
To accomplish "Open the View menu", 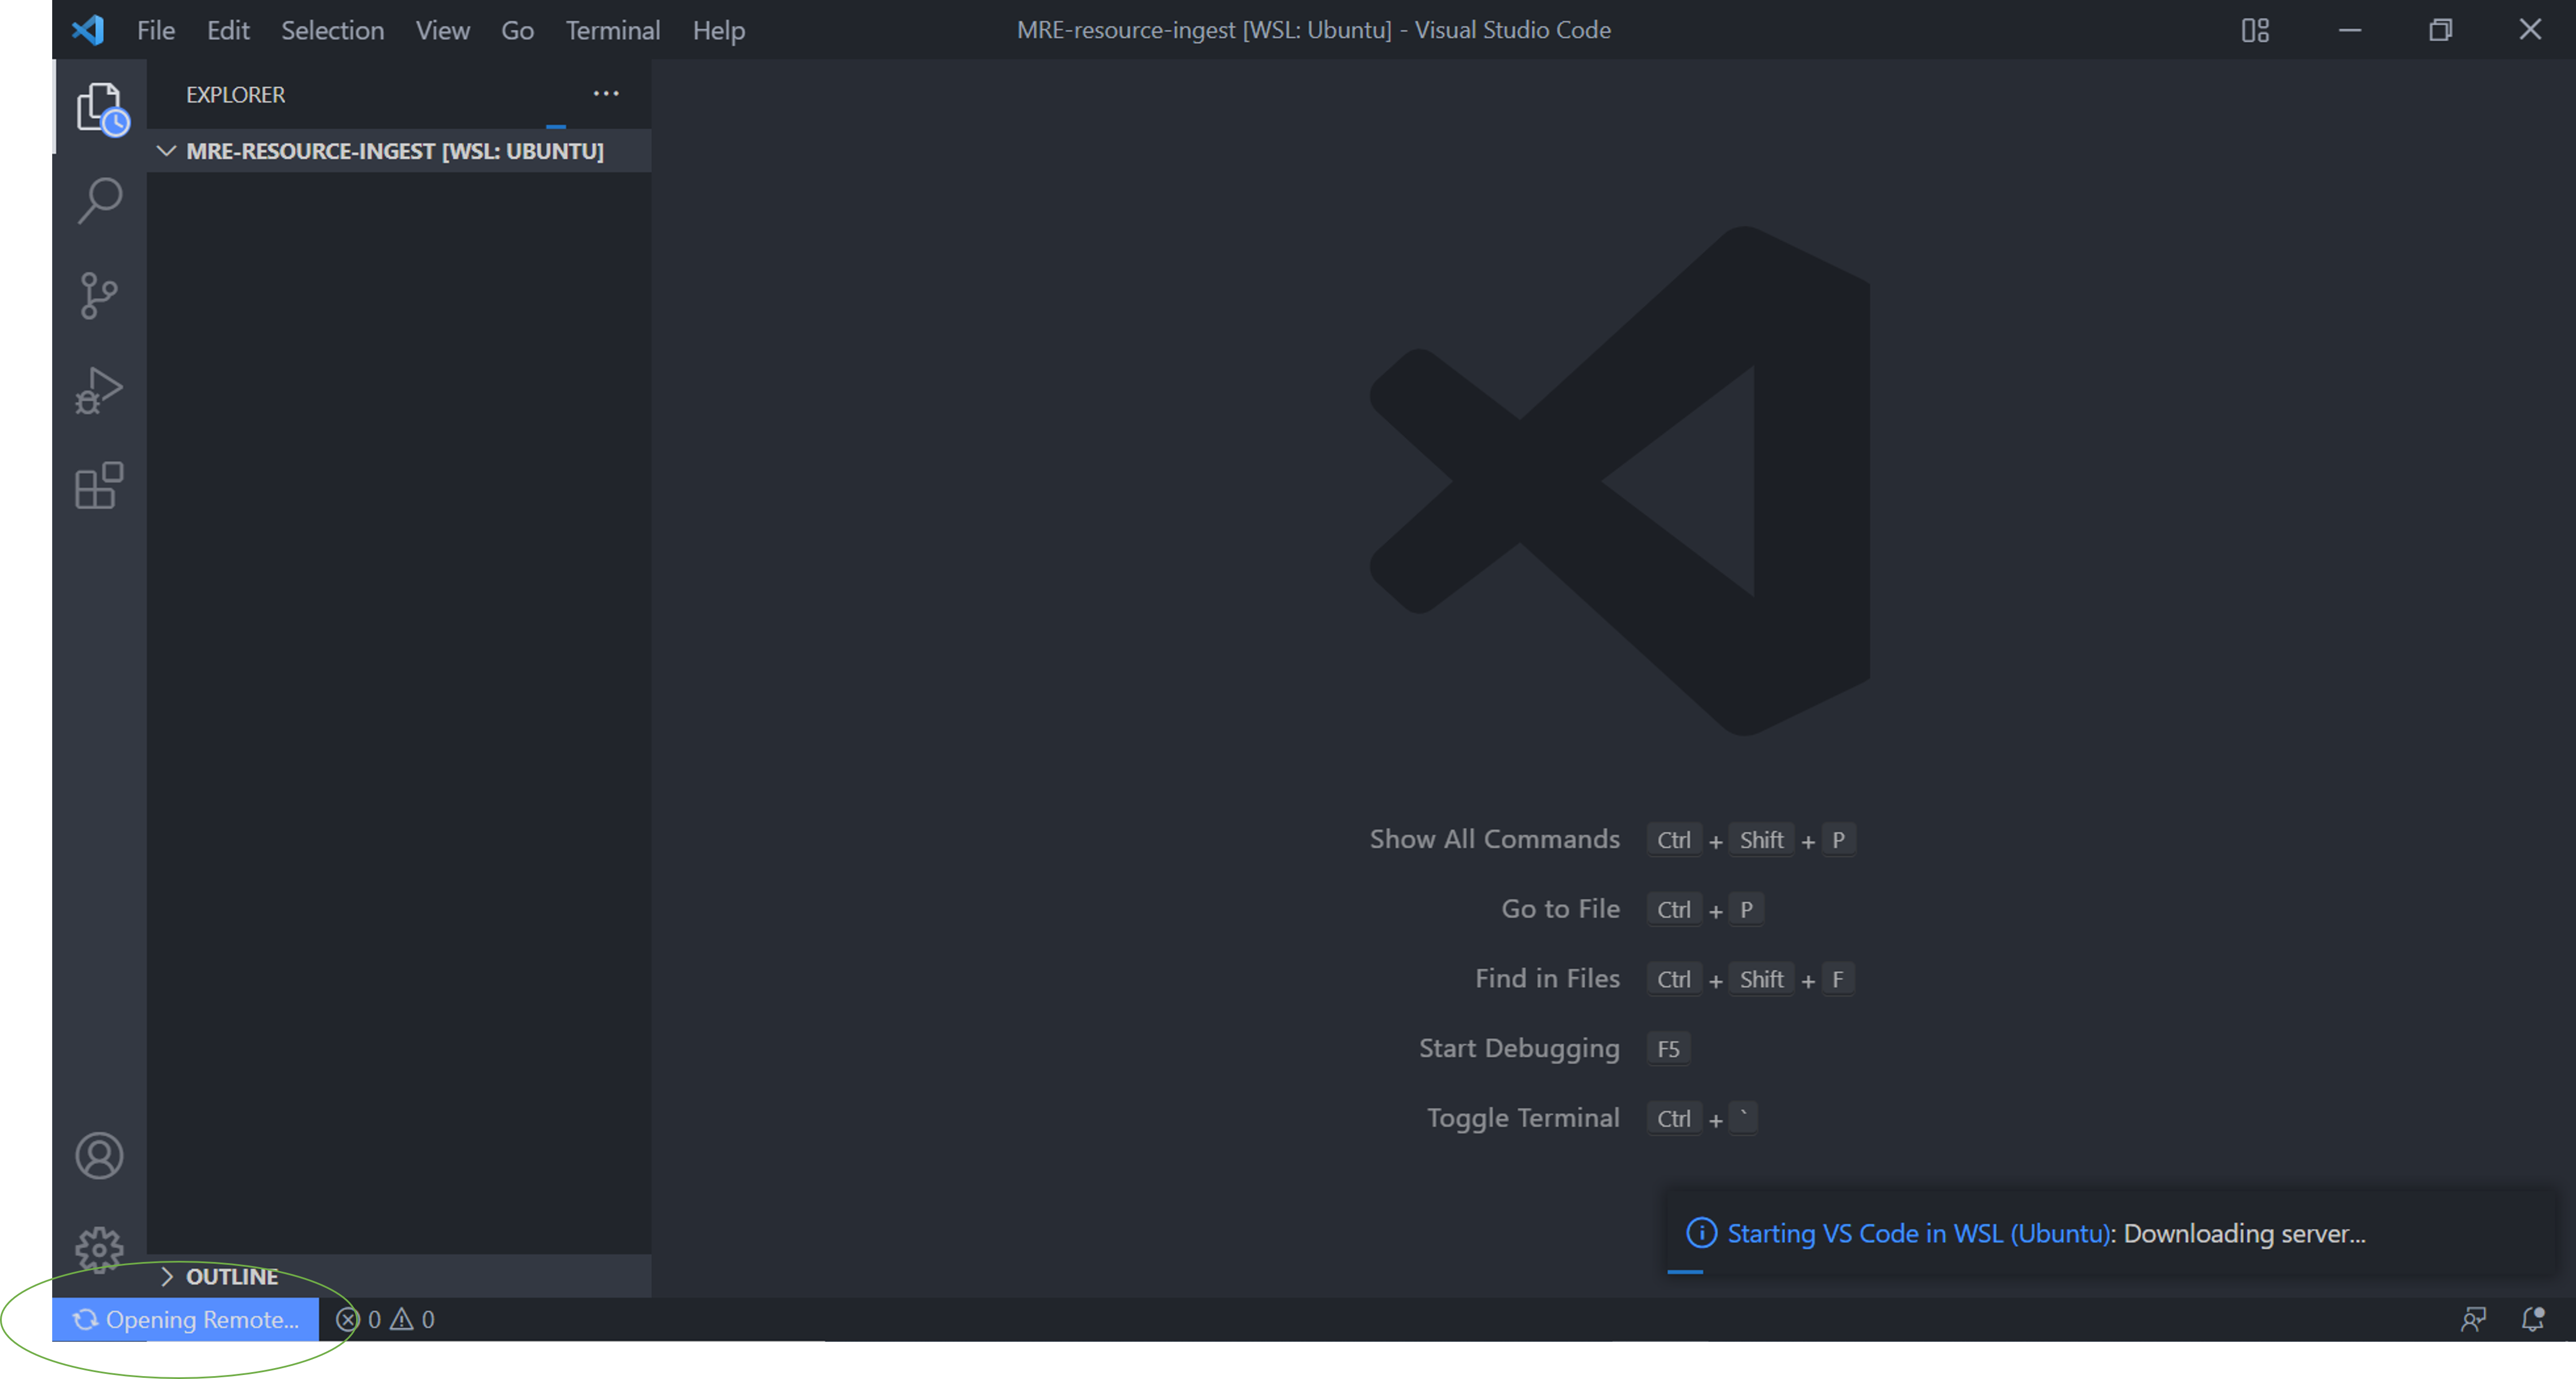I will (443, 30).
